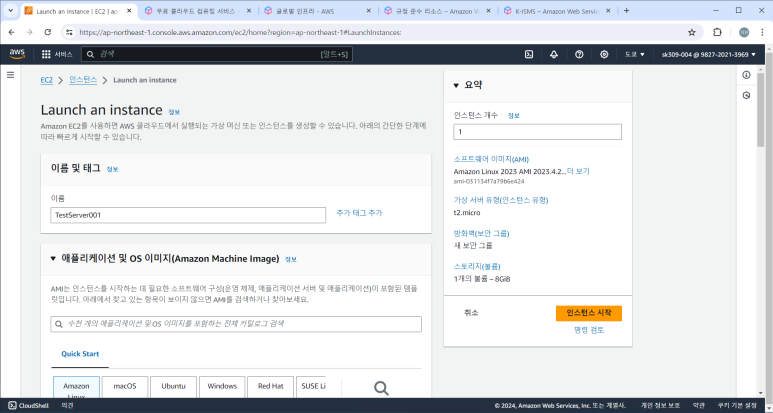The width and height of the screenshot is (773, 413).
Task: Open the Chrome three-dot menu
Action: [x=762, y=32]
